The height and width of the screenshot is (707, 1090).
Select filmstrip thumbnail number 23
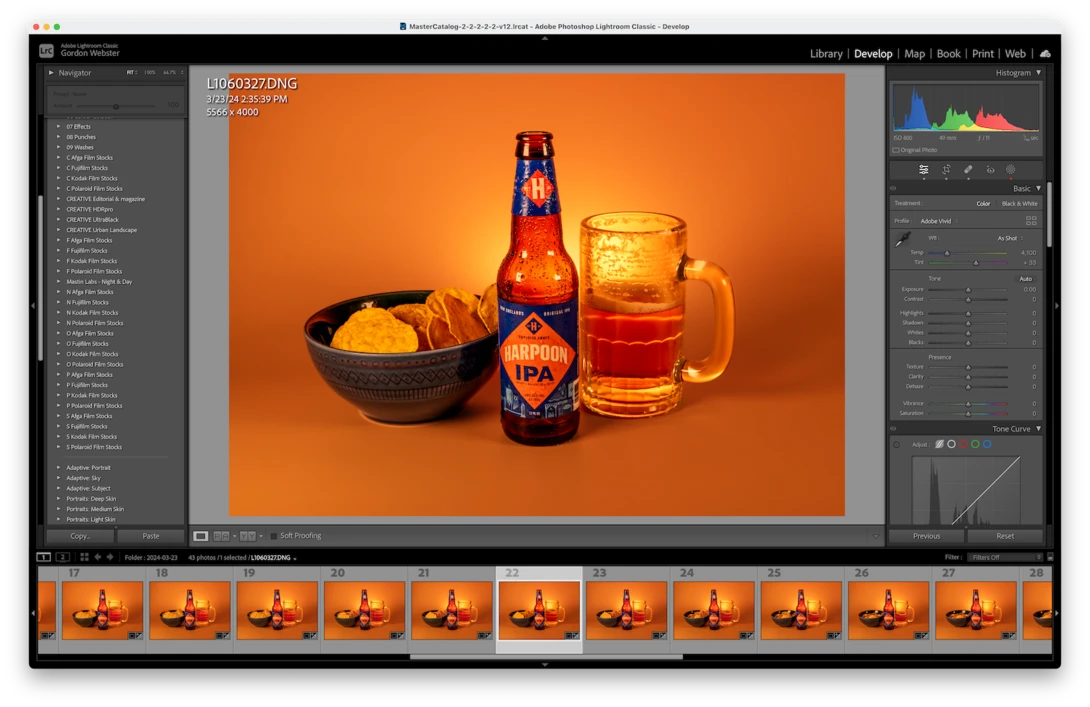(x=626, y=610)
